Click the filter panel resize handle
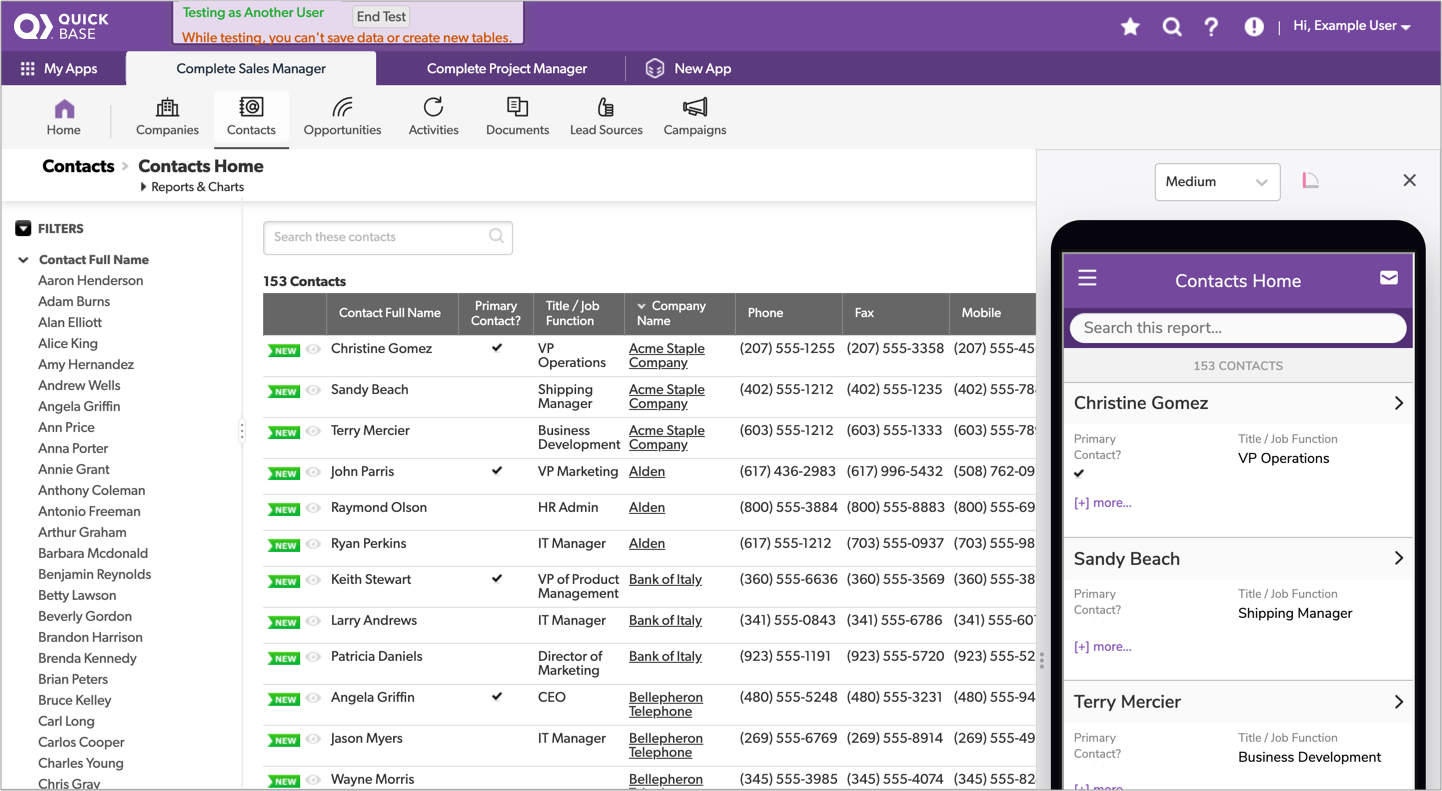Screen dimensions: 1442x791 click(242, 432)
